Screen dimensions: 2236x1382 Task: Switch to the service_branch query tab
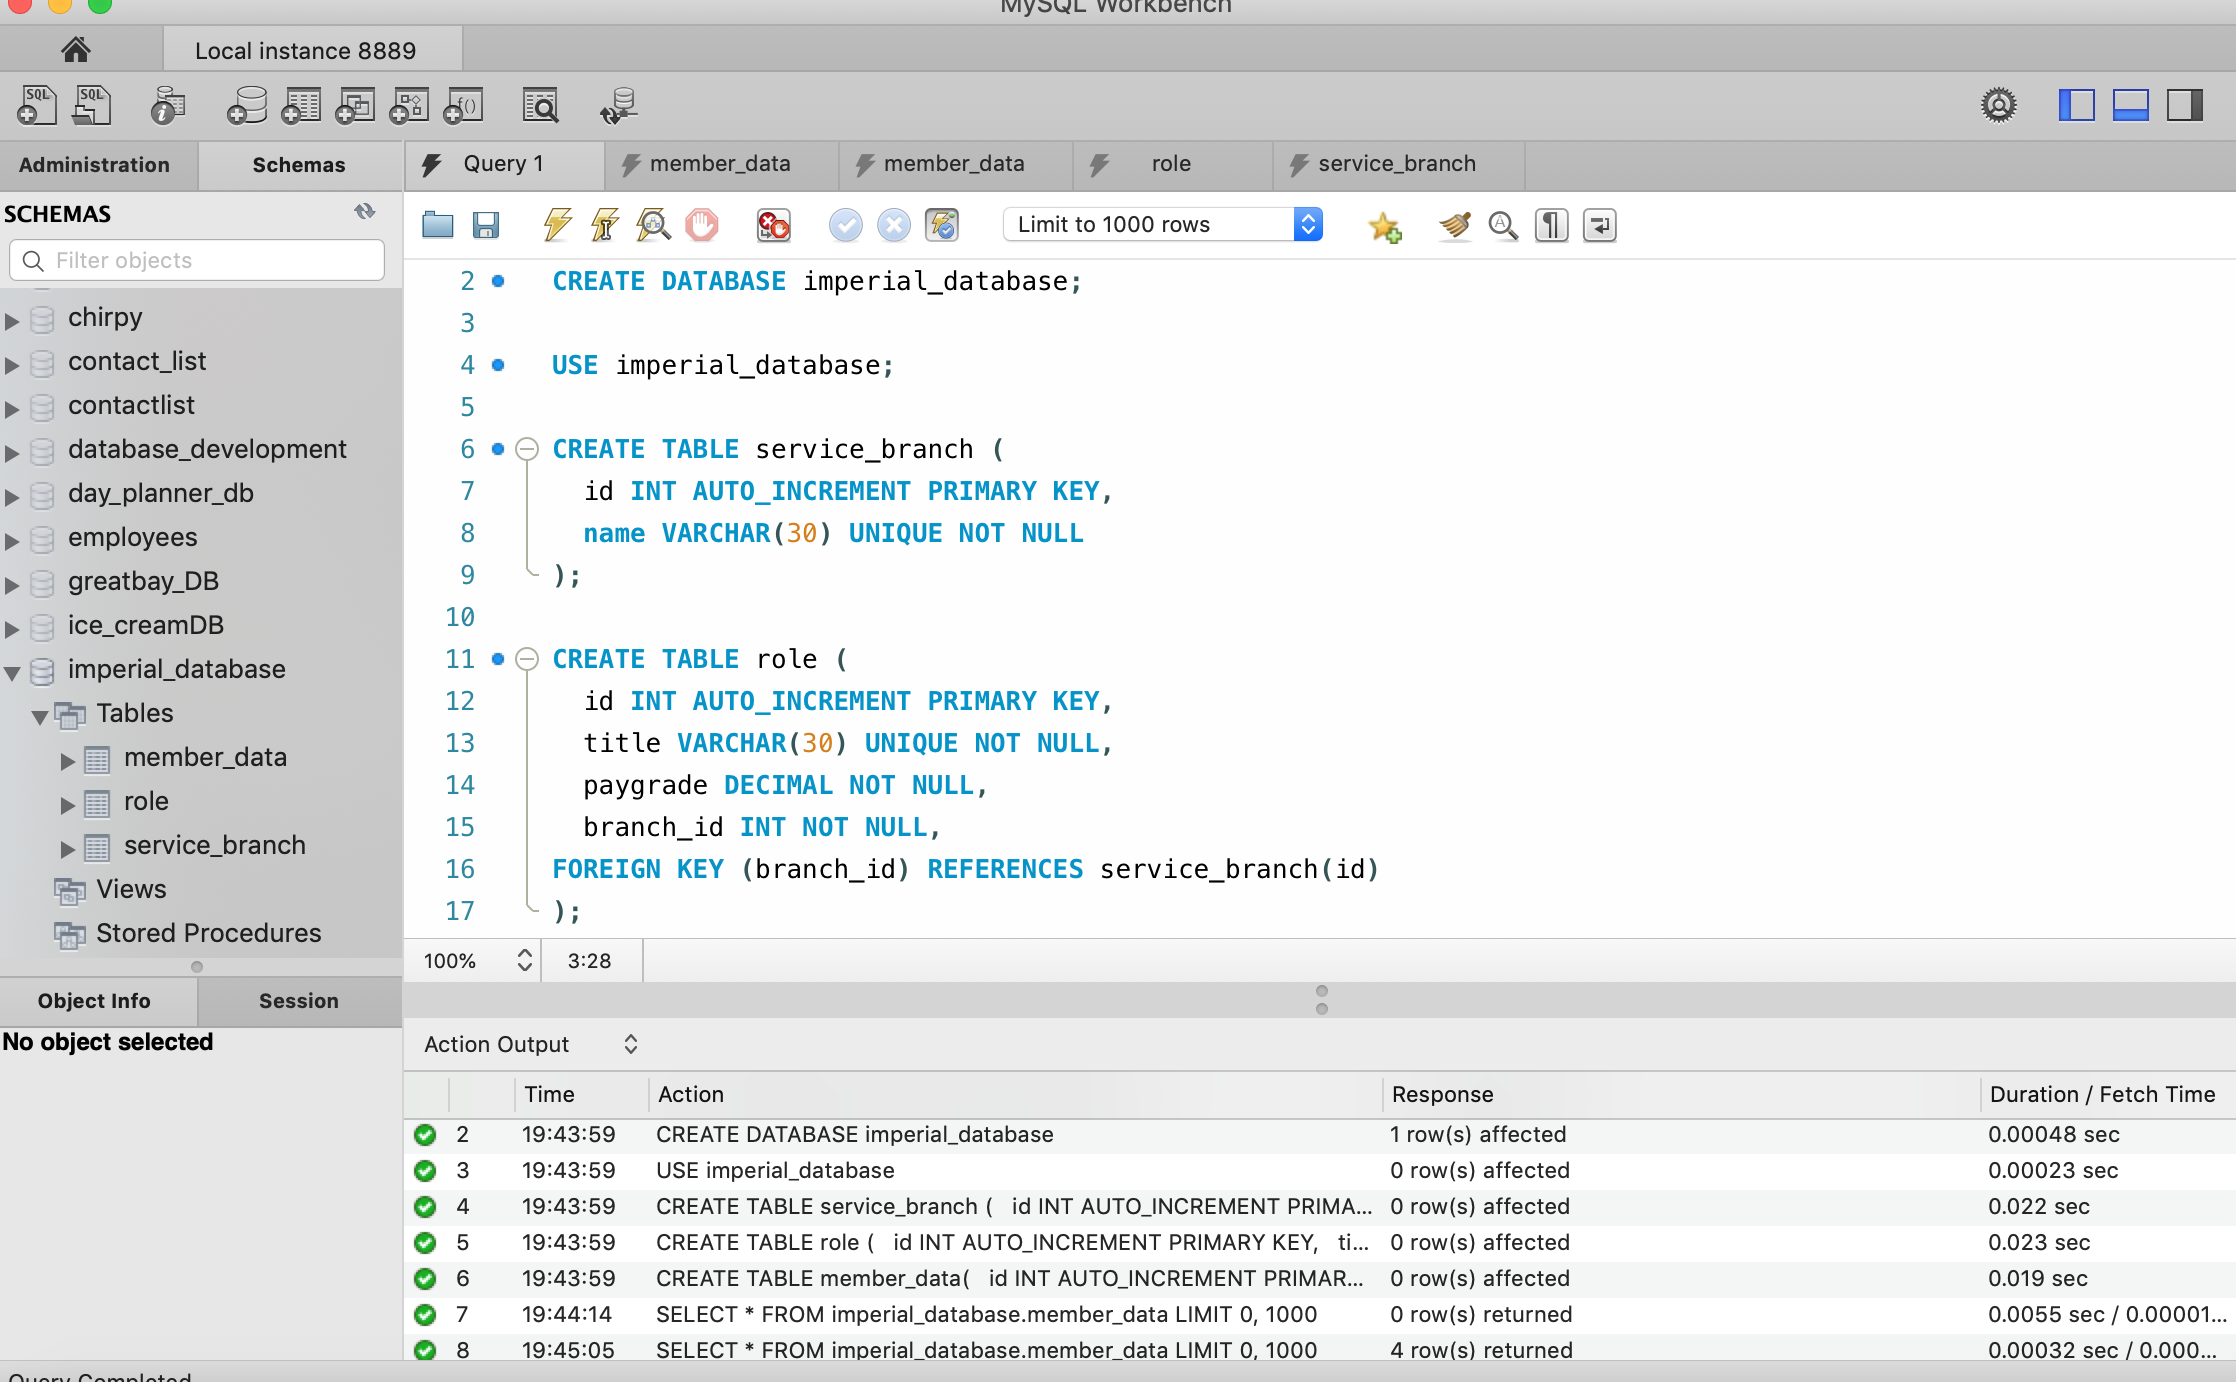(1396, 164)
